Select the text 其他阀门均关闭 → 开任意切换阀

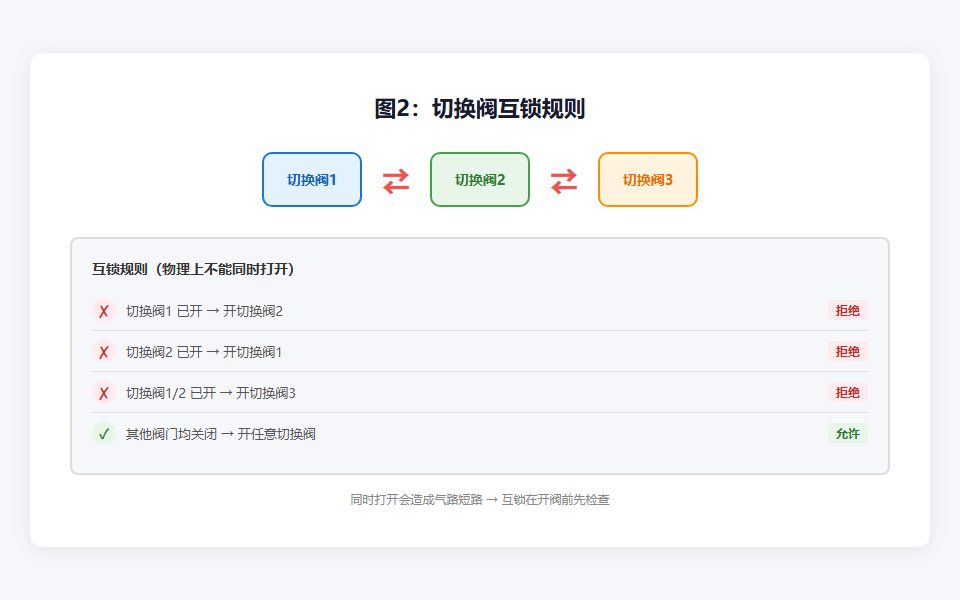tap(220, 434)
